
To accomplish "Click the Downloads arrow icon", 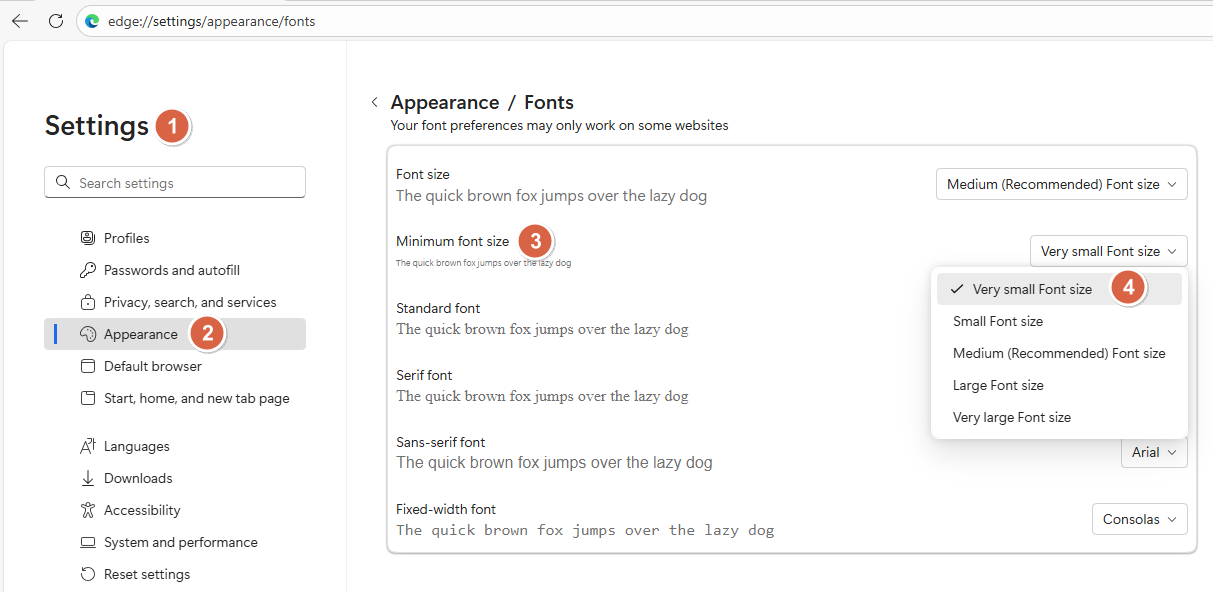I will (87, 478).
